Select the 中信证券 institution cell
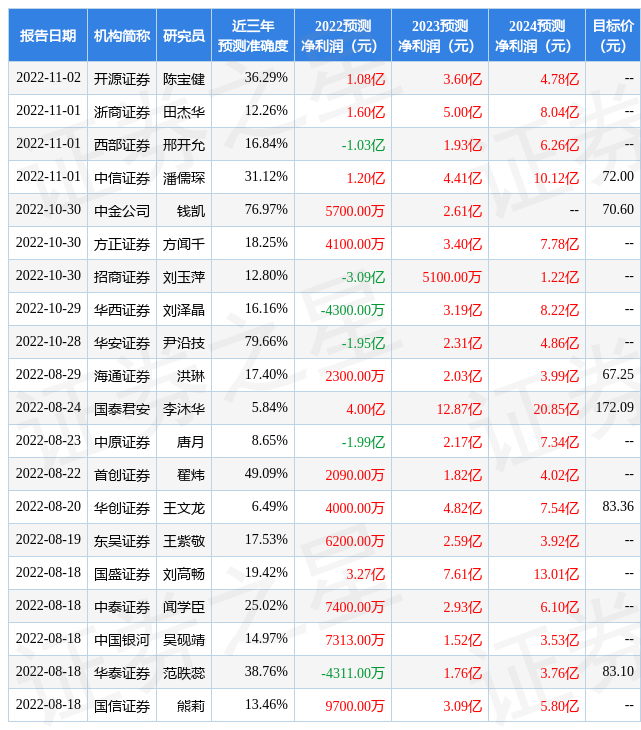The image size is (641, 730). tap(122, 178)
